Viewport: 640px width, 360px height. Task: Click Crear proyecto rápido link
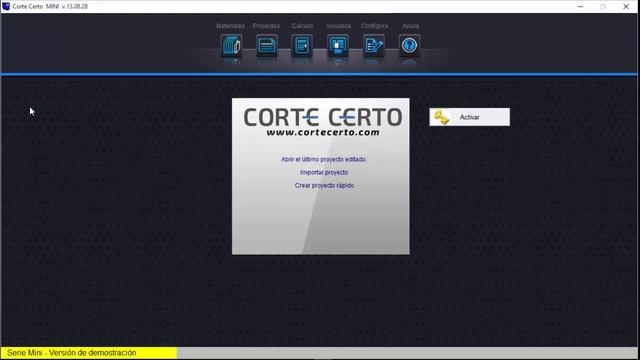pos(324,185)
